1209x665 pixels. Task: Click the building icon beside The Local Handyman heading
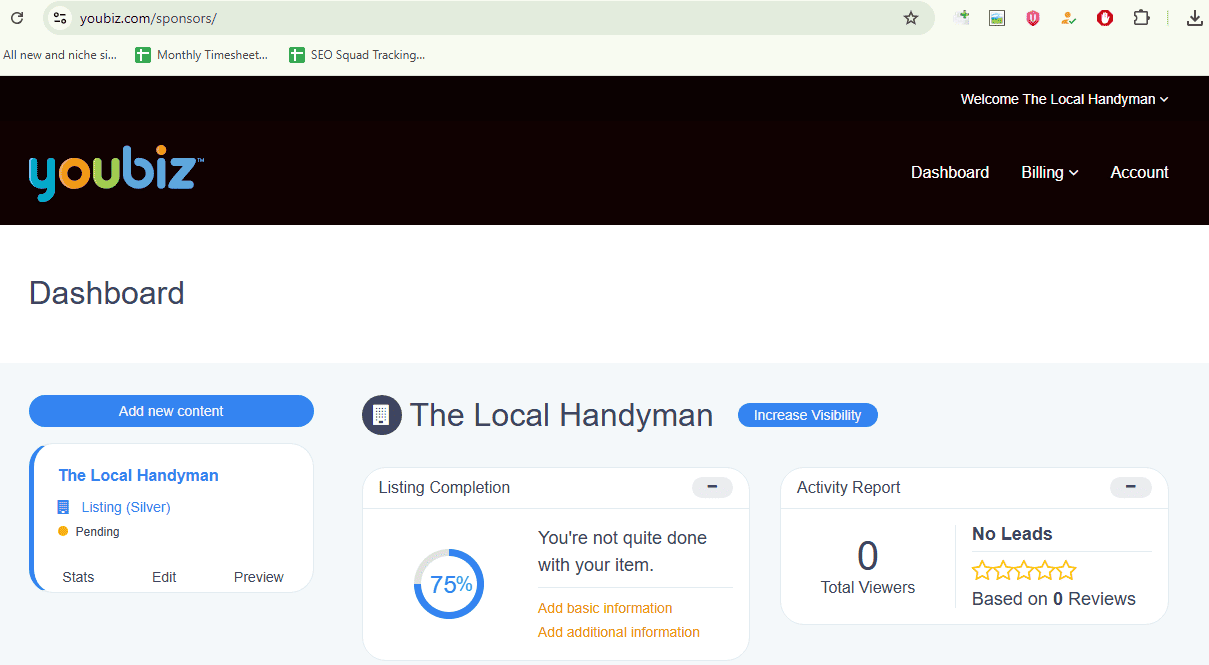(381, 415)
